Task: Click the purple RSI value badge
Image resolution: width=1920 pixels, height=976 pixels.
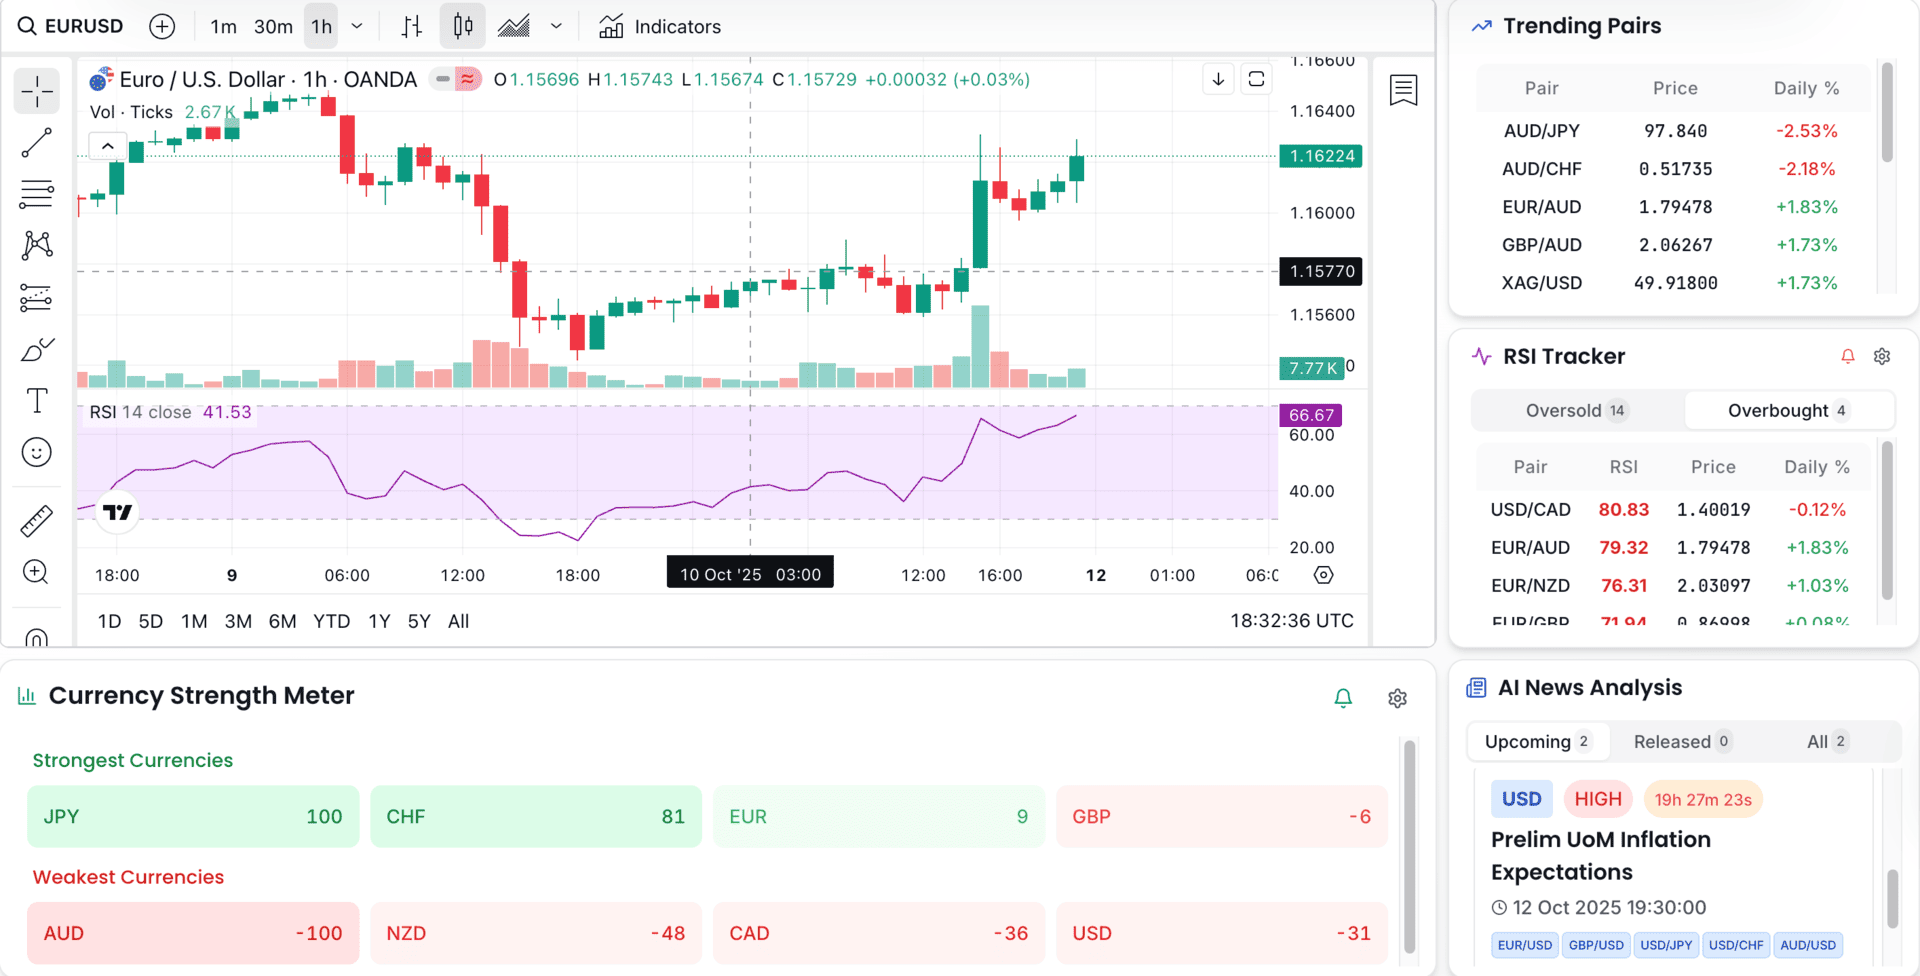Action: [1311, 413]
